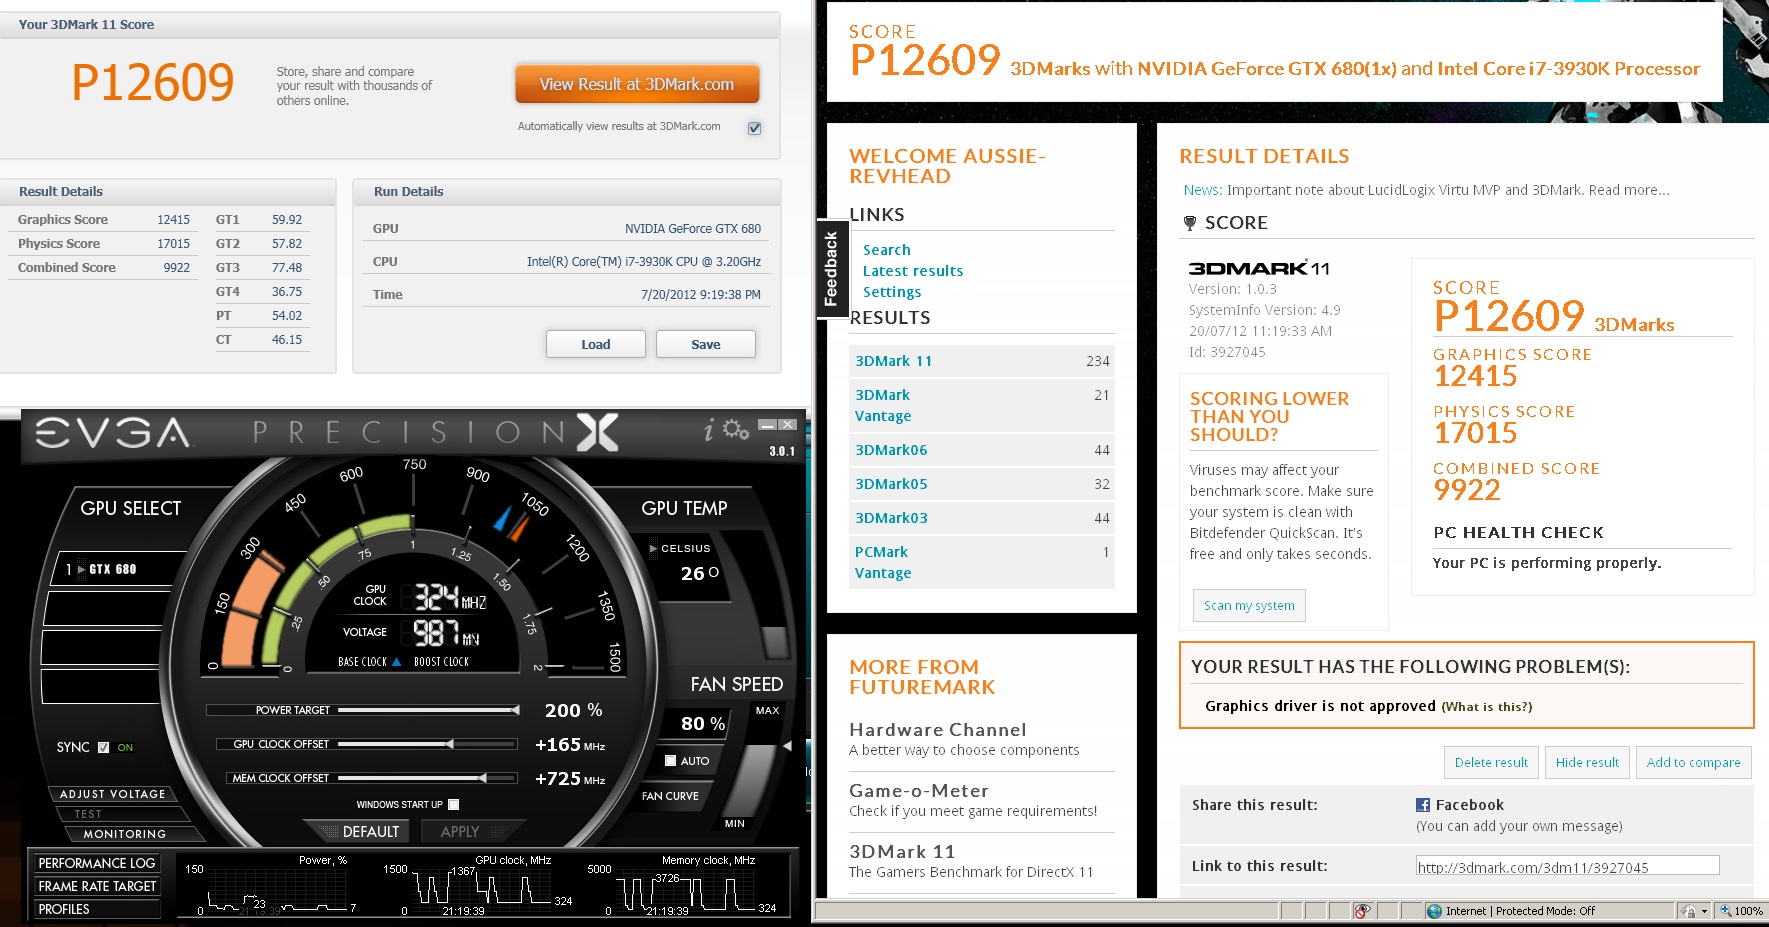This screenshot has width=1769, height=927.
Task: Open Precision X settings gears icon
Action: [736, 430]
